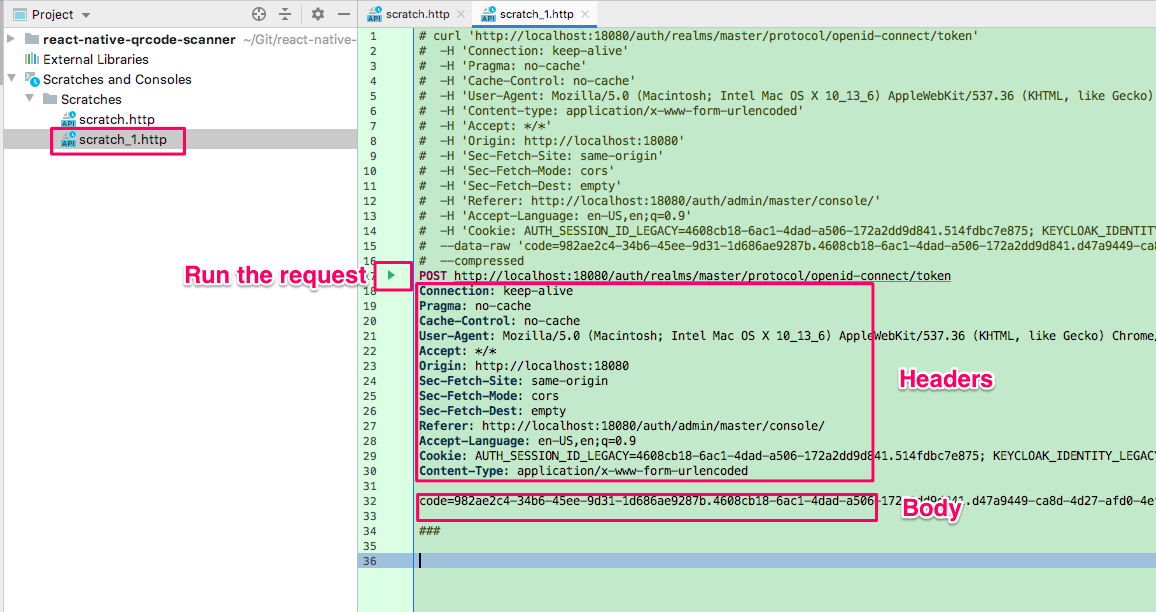Image resolution: width=1156 pixels, height=612 pixels.
Task: Click the User-Agent header line
Action: [x=786, y=335]
